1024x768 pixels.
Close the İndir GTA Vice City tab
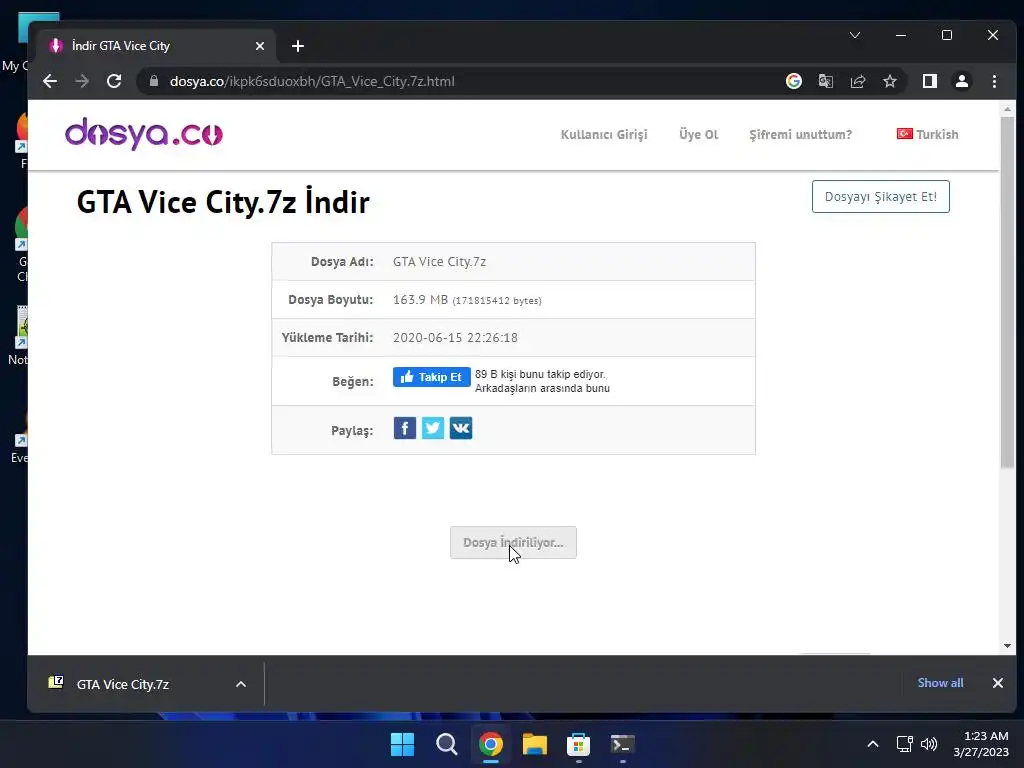point(260,46)
